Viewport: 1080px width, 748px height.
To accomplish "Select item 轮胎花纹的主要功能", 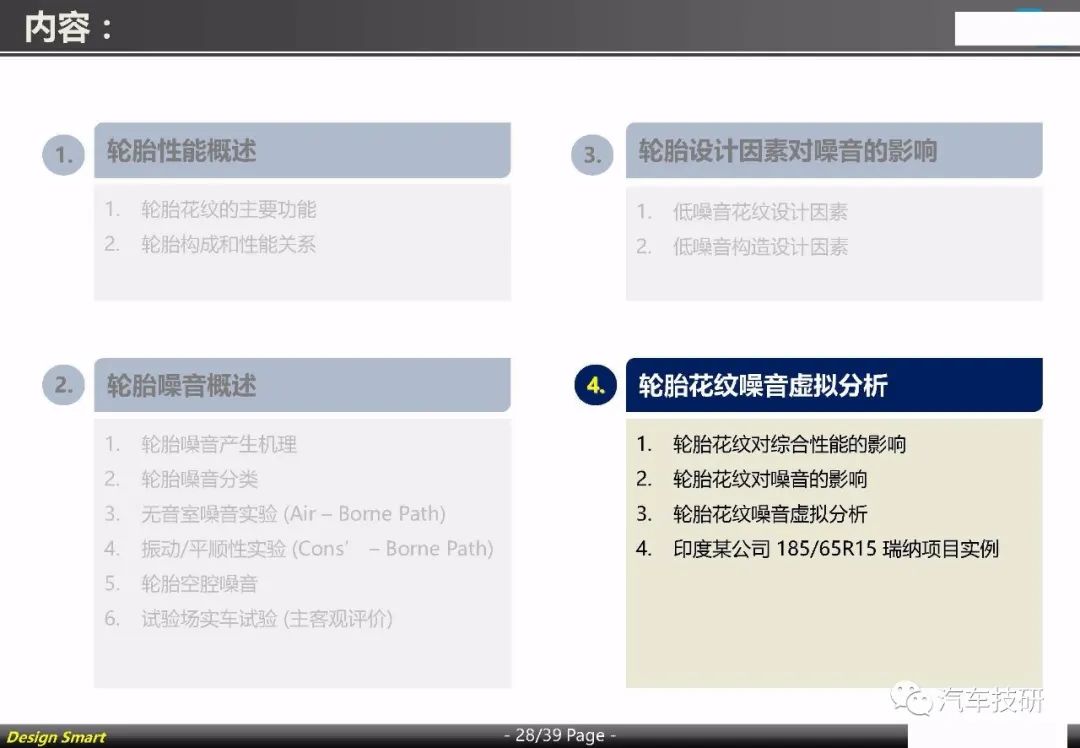I will coord(228,209).
